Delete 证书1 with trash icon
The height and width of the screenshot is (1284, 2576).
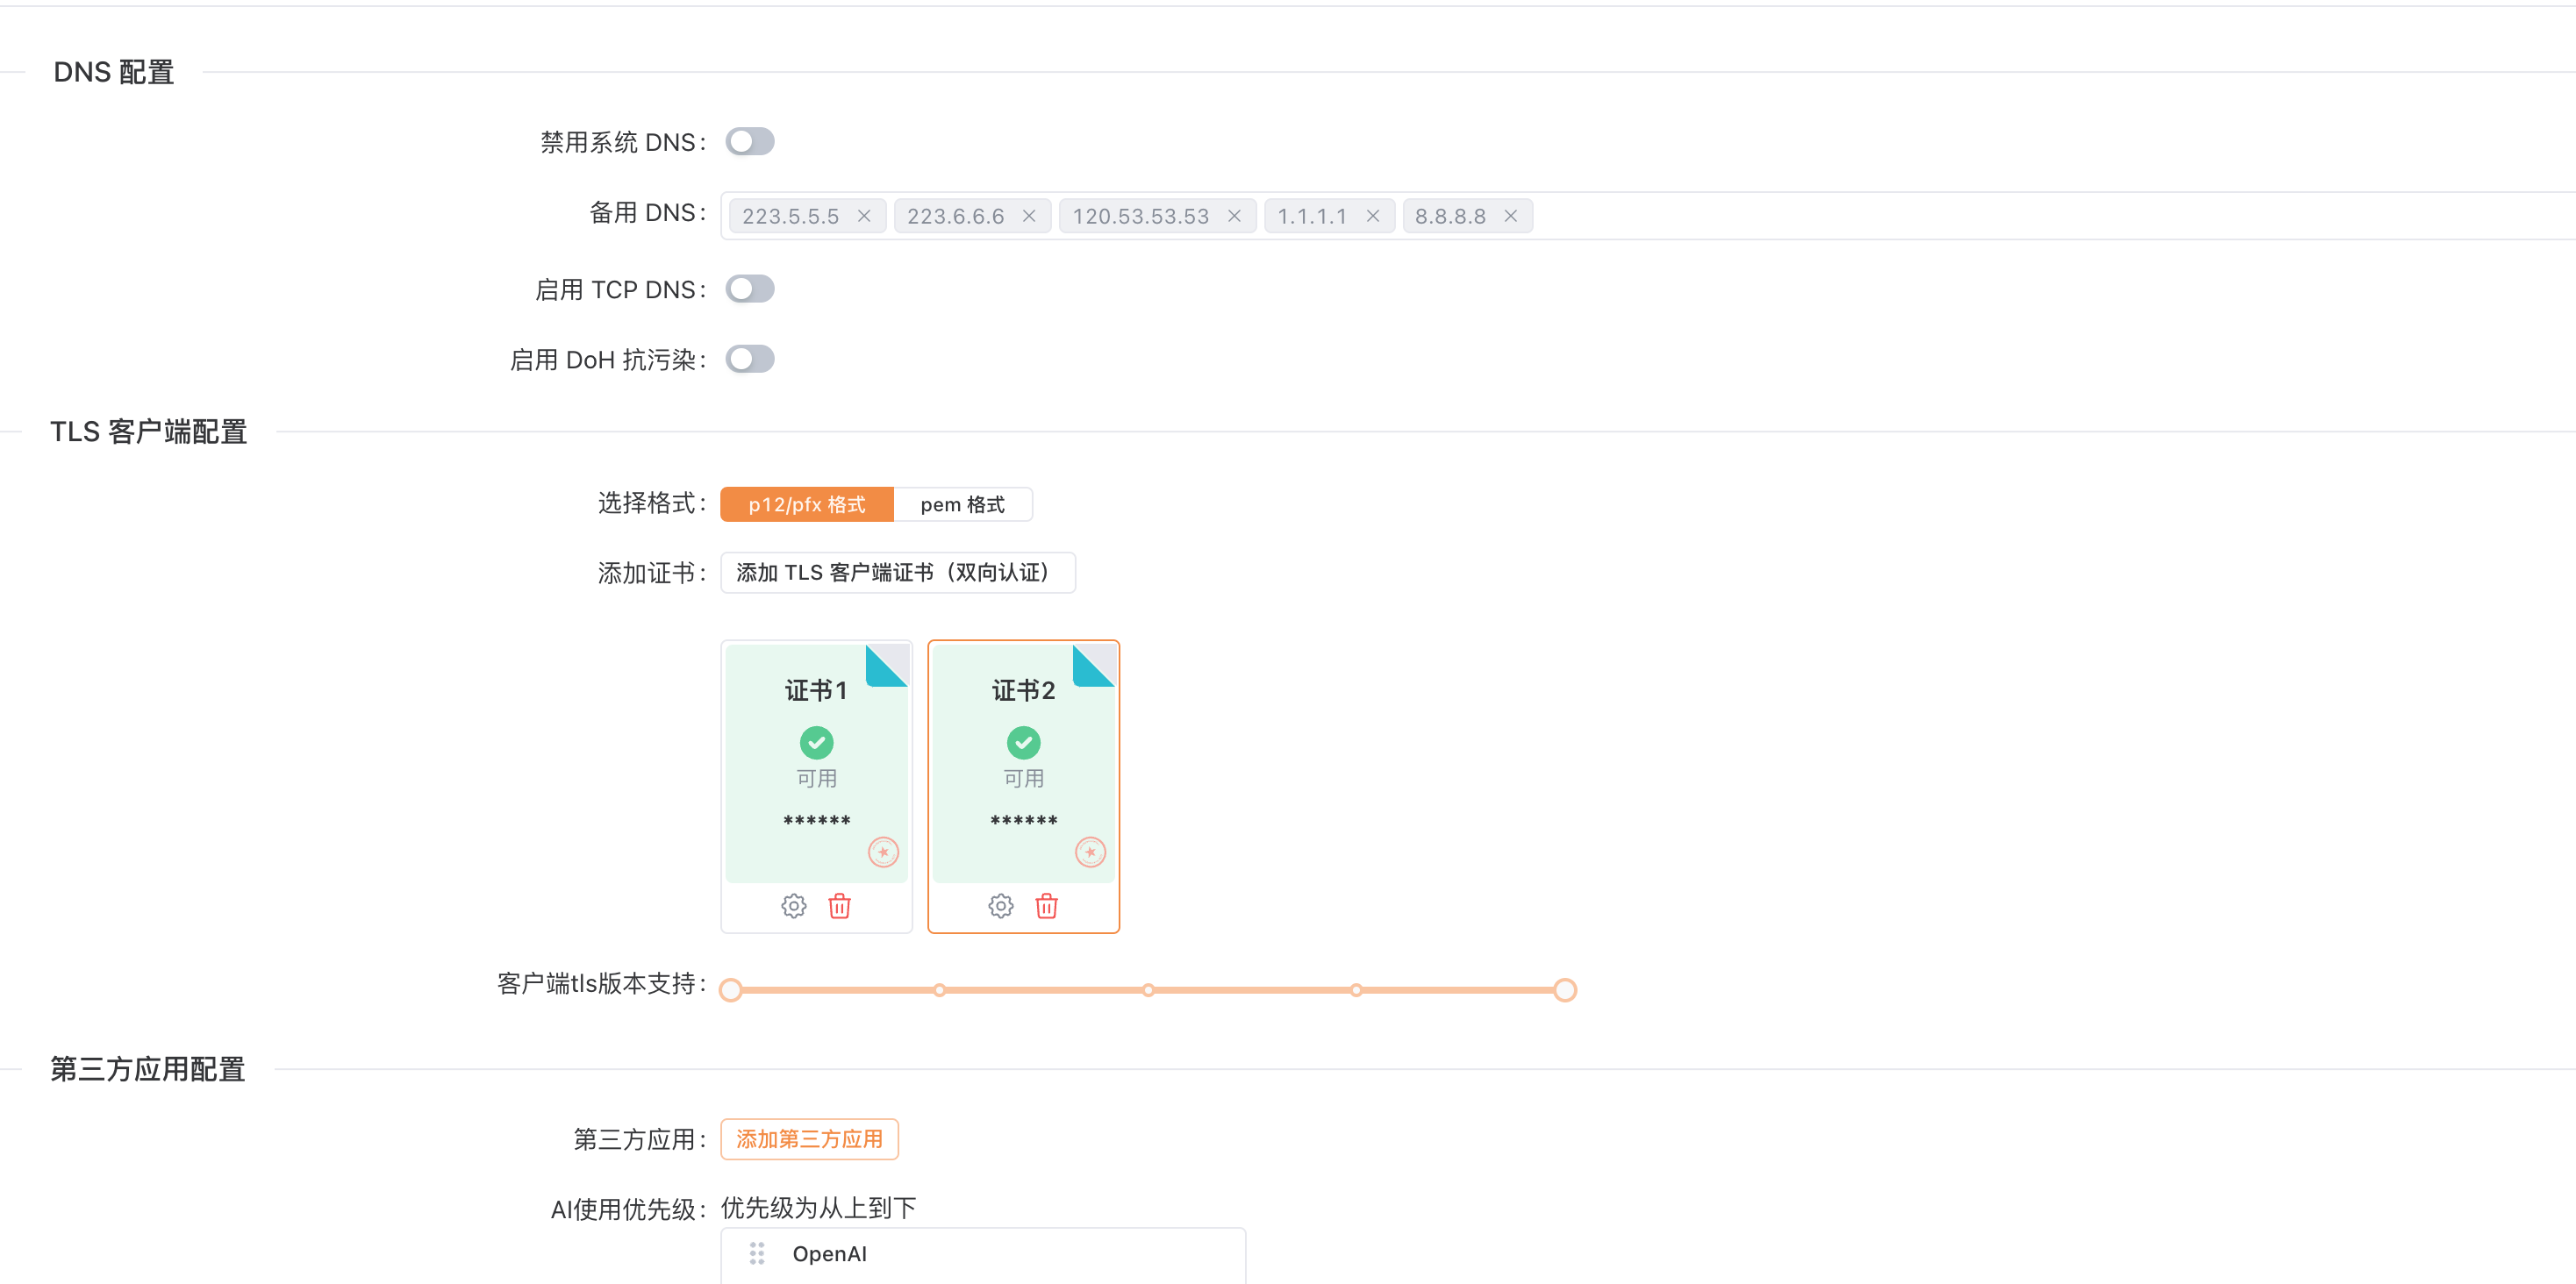pos(839,906)
